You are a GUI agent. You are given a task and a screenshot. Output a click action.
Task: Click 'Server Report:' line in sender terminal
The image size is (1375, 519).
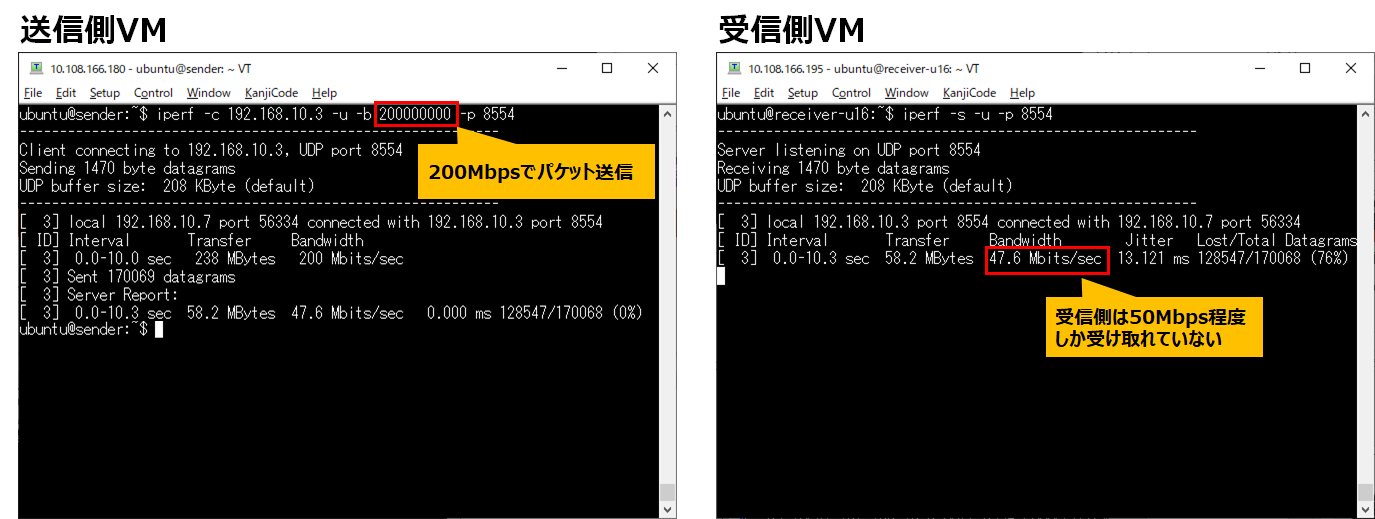(x=99, y=295)
